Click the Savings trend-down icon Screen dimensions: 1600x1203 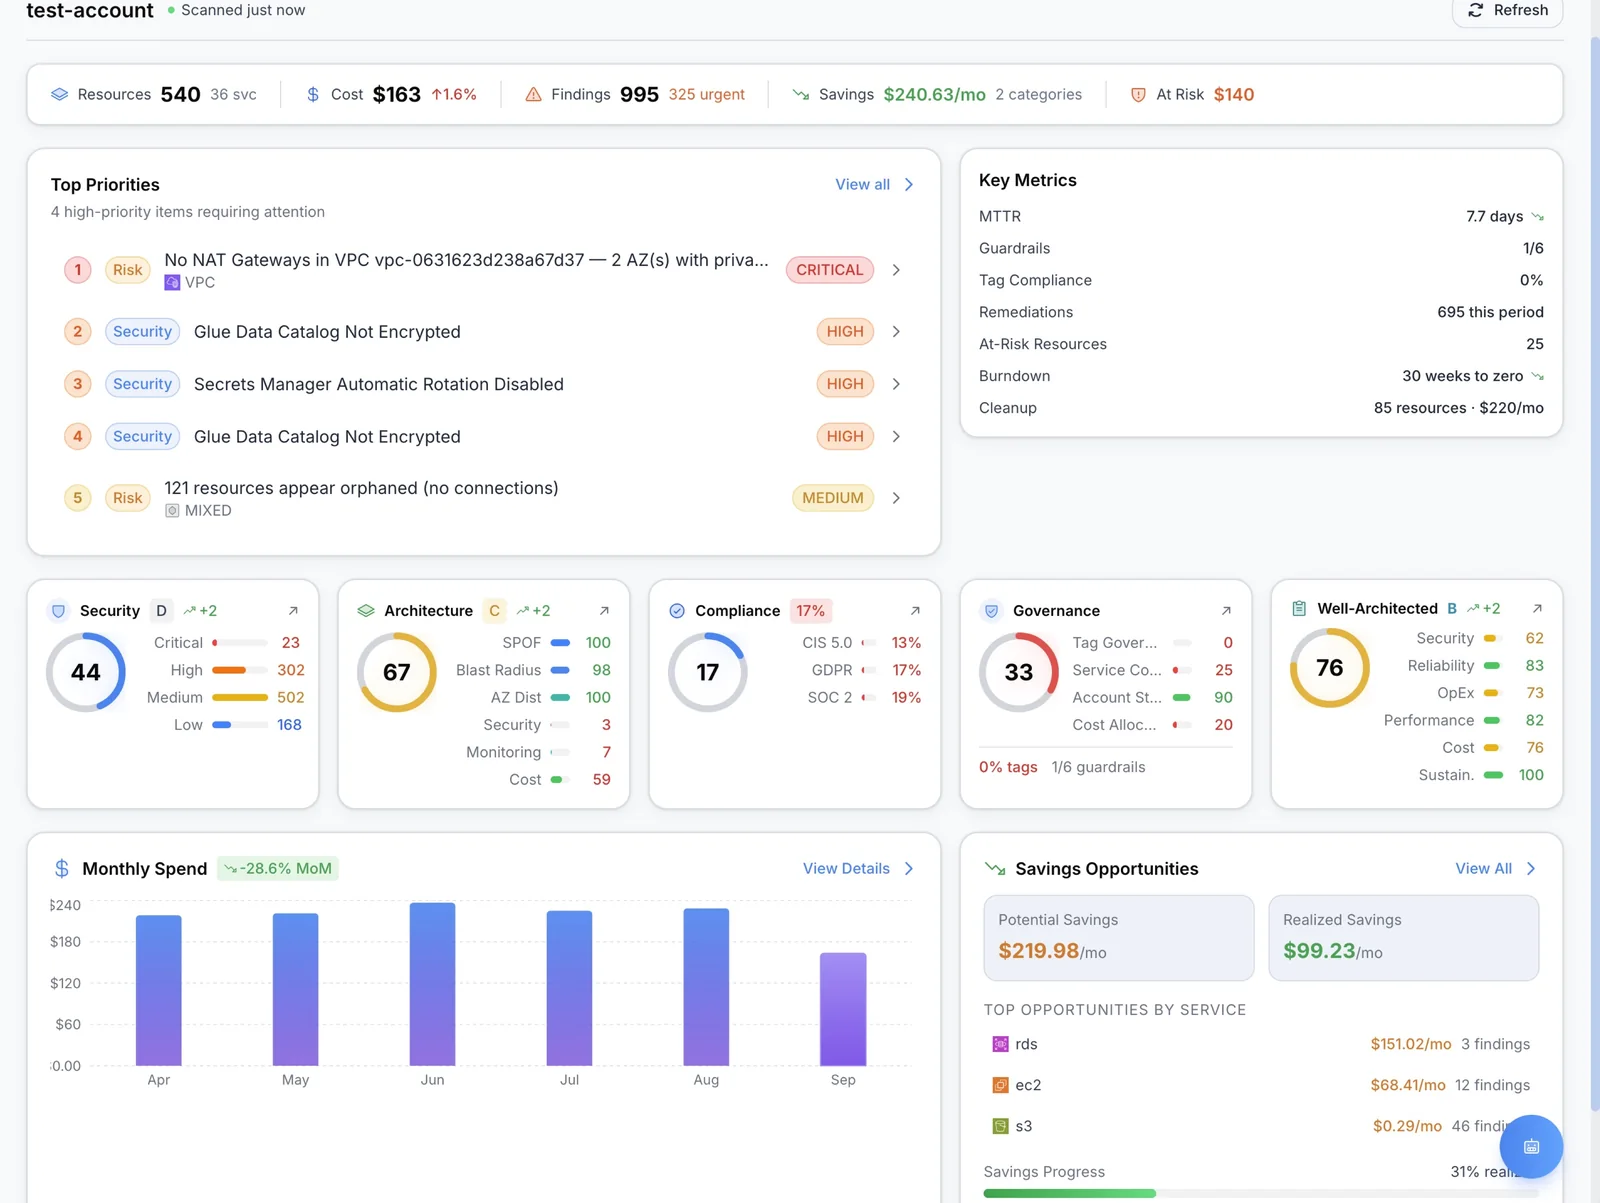[800, 94]
